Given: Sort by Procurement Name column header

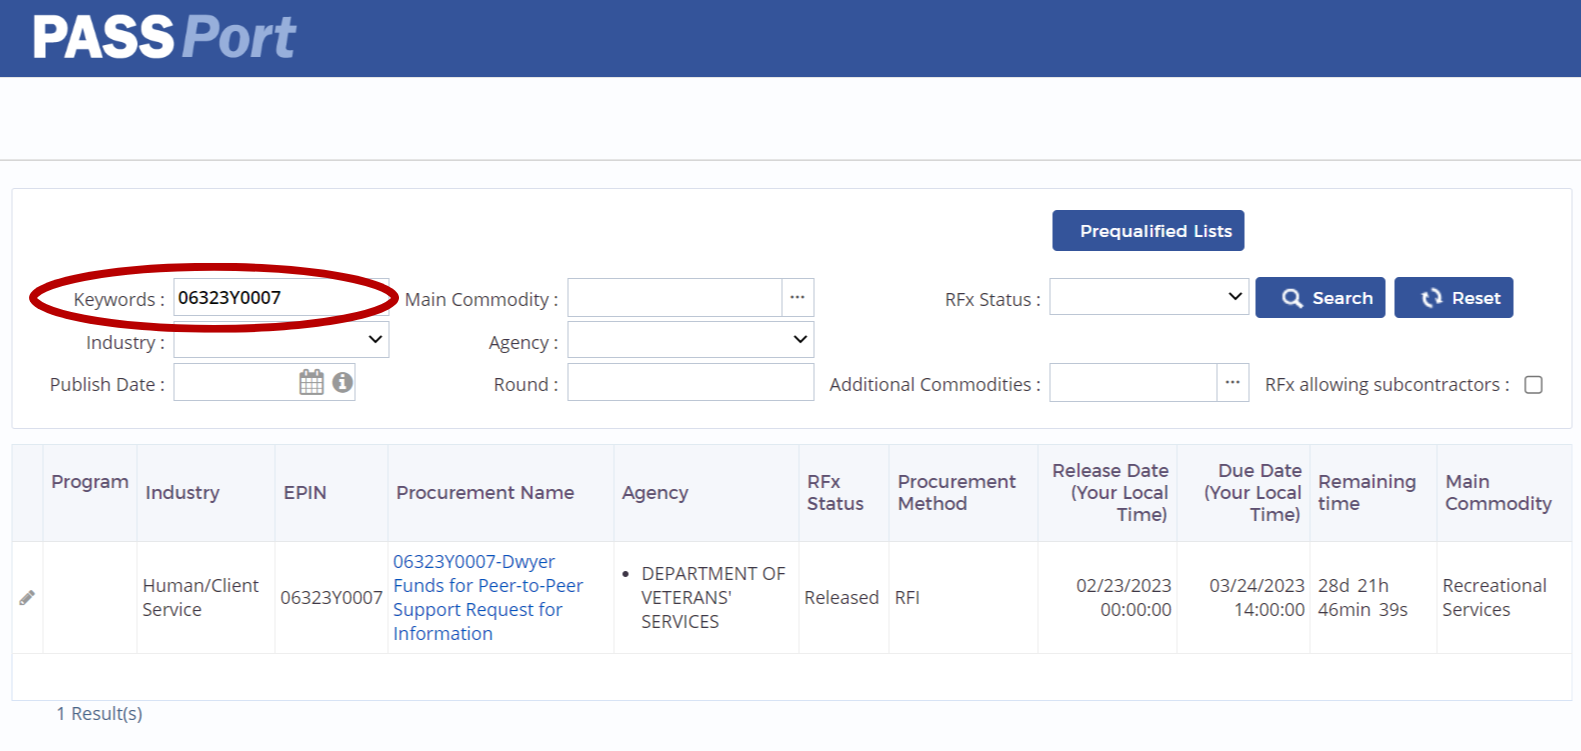Looking at the screenshot, I should [x=485, y=493].
